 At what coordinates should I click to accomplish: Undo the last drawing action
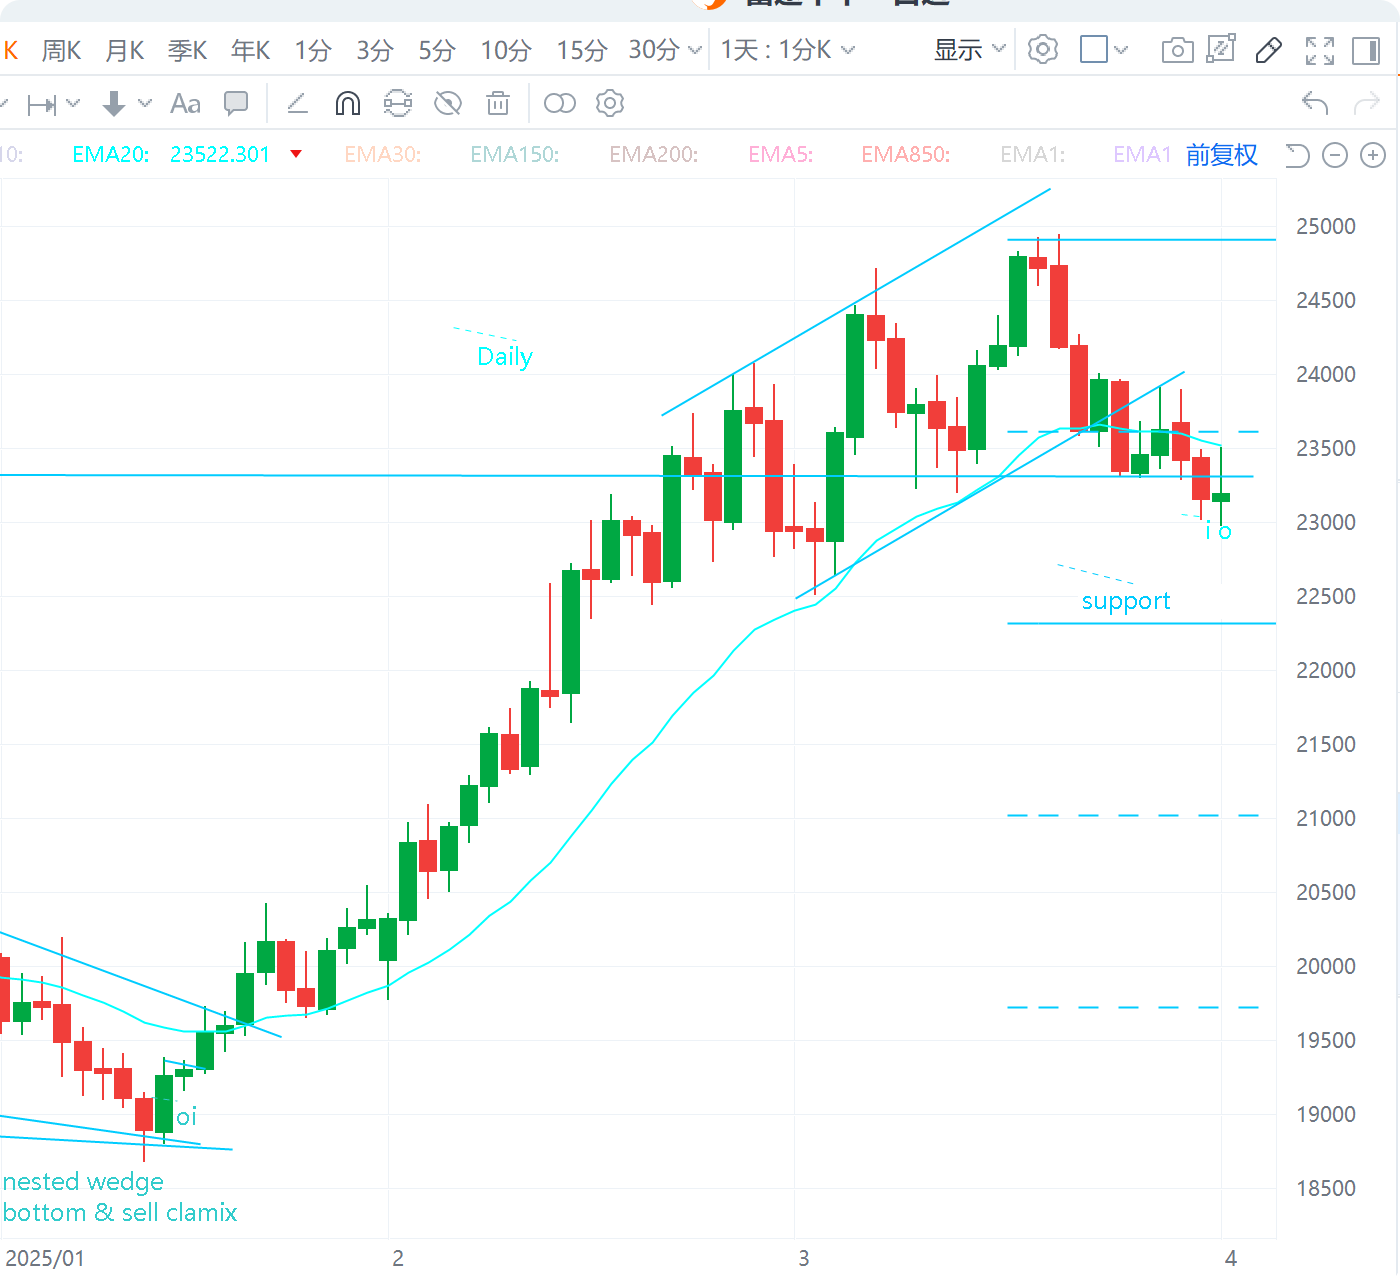1315,103
